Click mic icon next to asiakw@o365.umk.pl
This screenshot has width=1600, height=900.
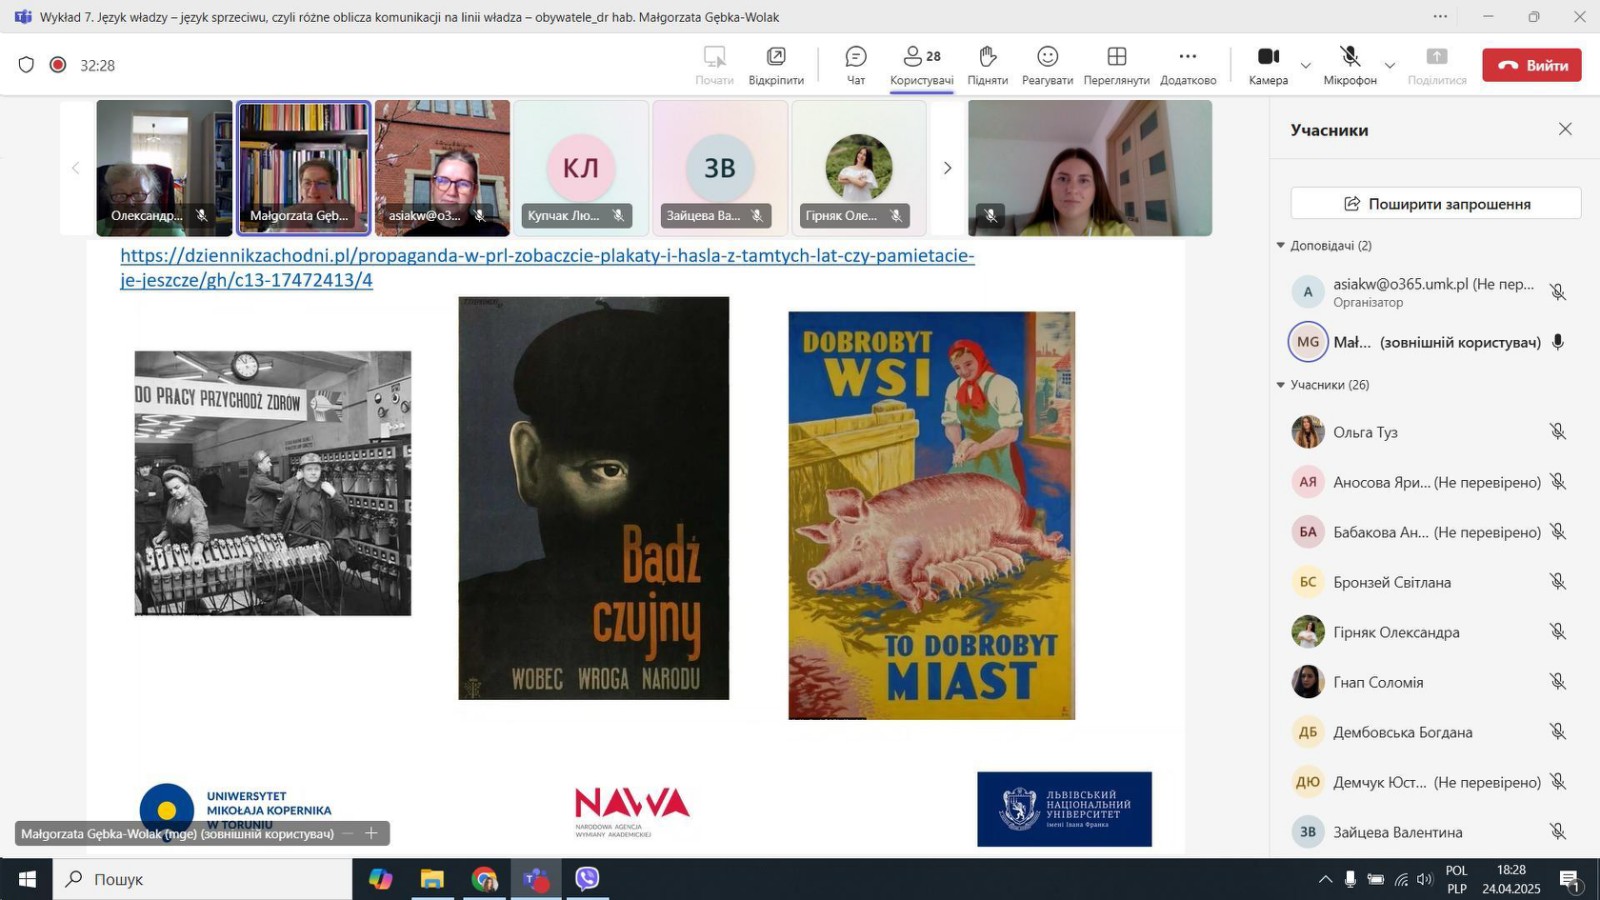(1557, 292)
